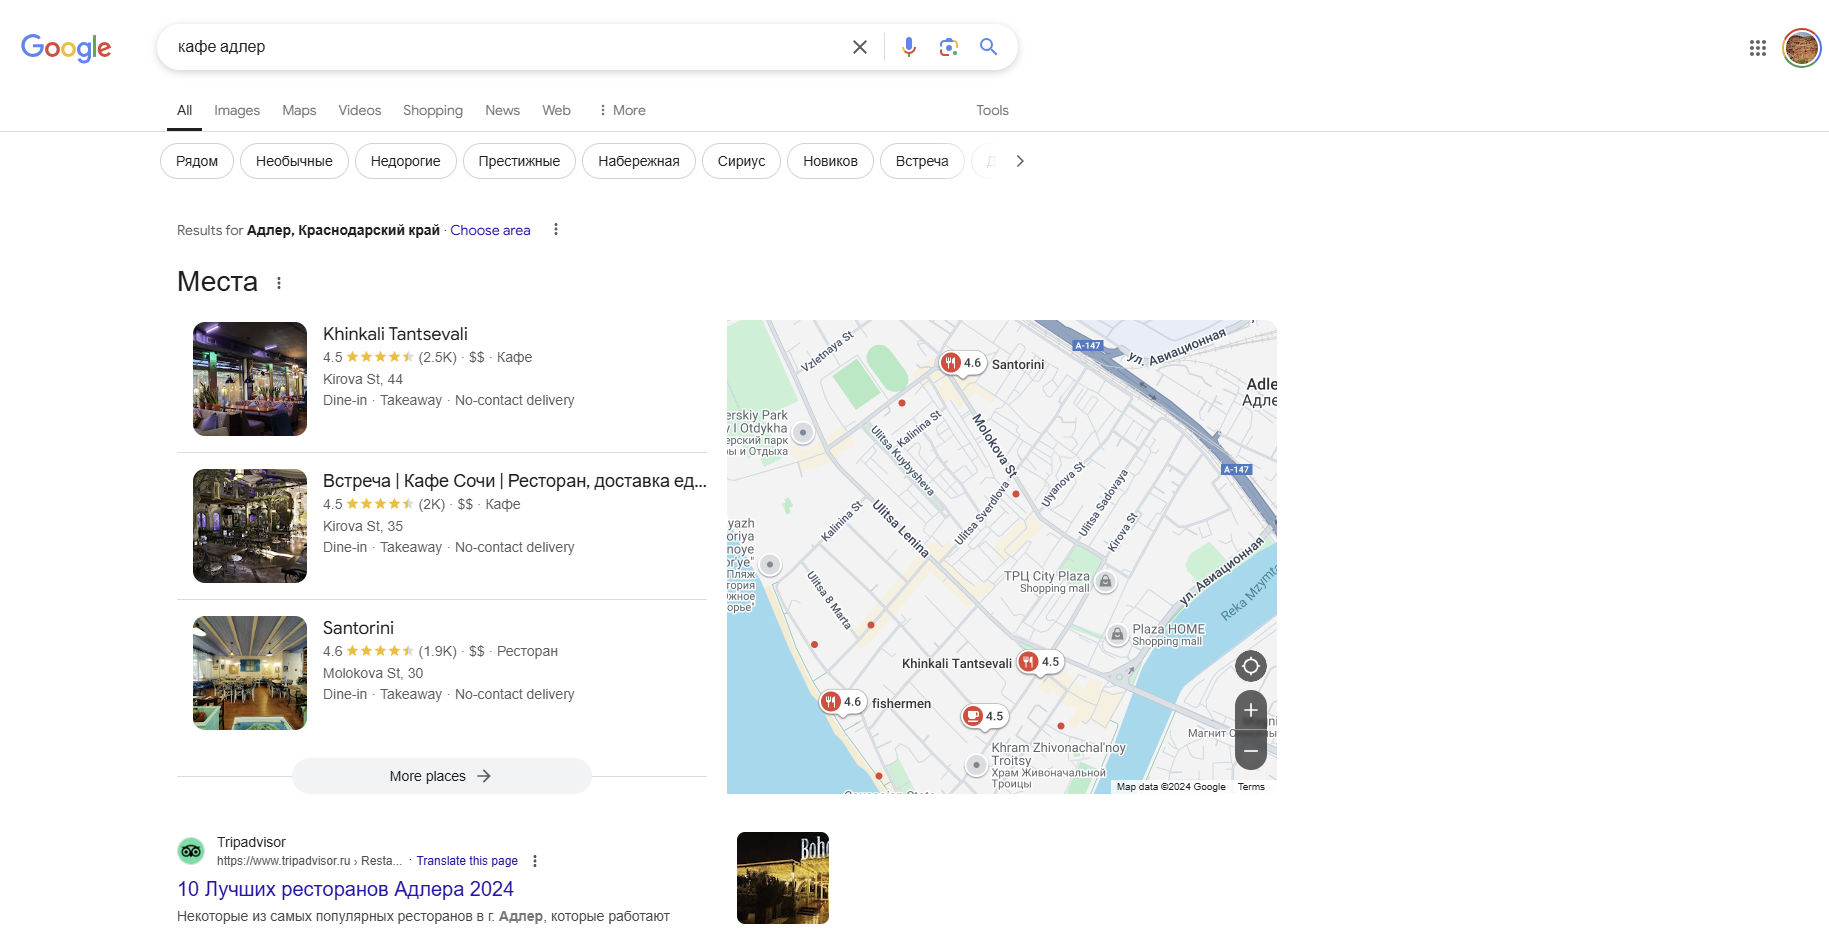Switch to the Web tab
This screenshot has height=933, width=1829.
click(x=556, y=110)
